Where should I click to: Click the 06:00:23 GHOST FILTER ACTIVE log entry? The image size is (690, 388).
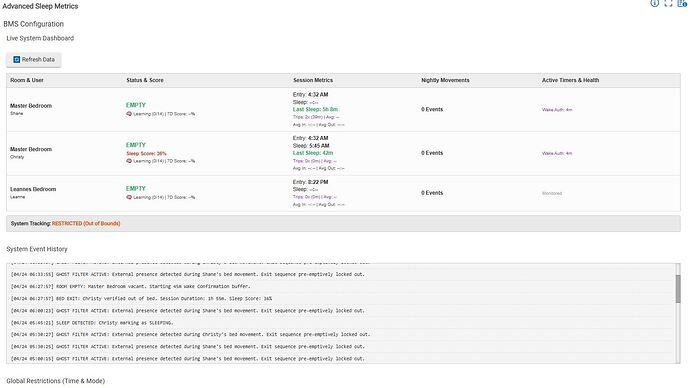187,311
